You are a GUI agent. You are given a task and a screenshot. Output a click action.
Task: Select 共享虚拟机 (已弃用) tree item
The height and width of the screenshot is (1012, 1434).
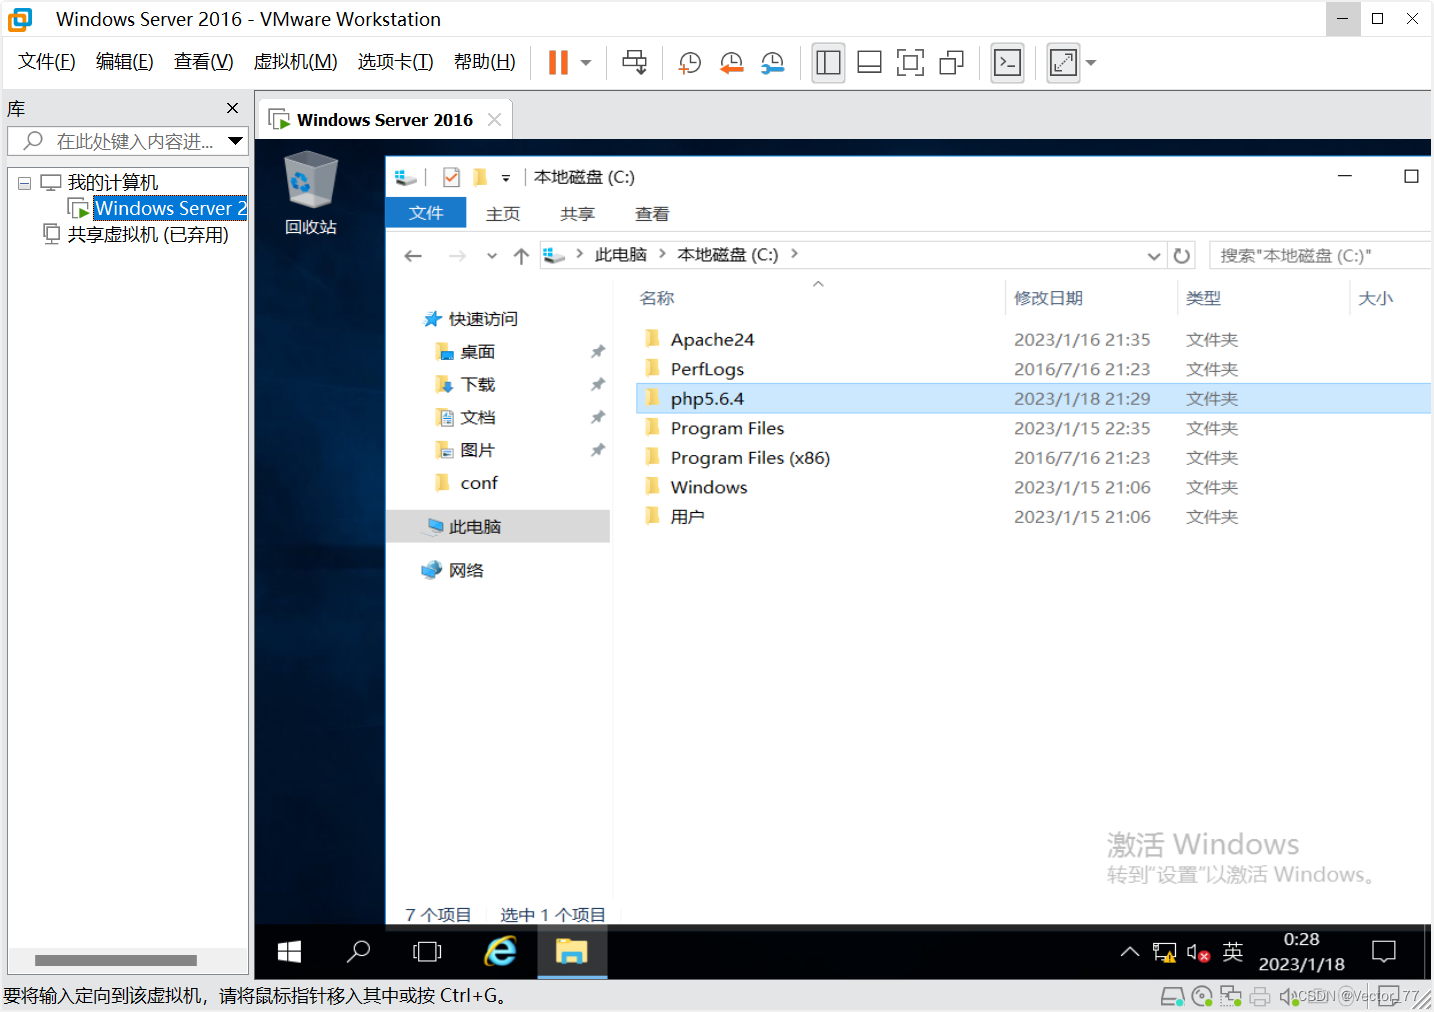pyautogui.click(x=147, y=234)
